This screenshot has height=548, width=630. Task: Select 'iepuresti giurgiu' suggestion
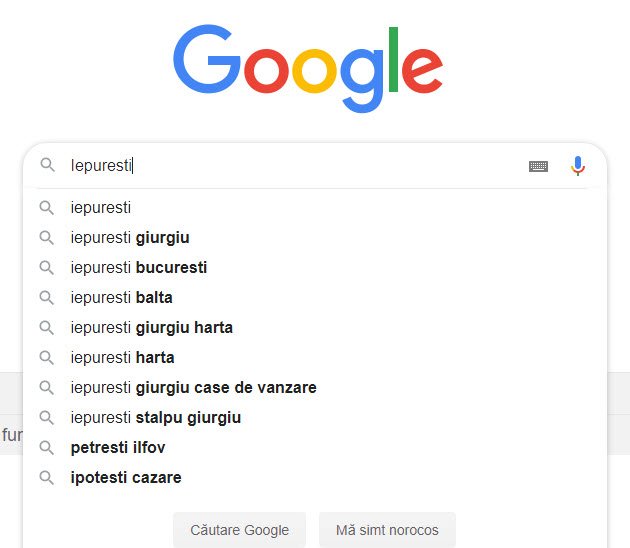(130, 238)
